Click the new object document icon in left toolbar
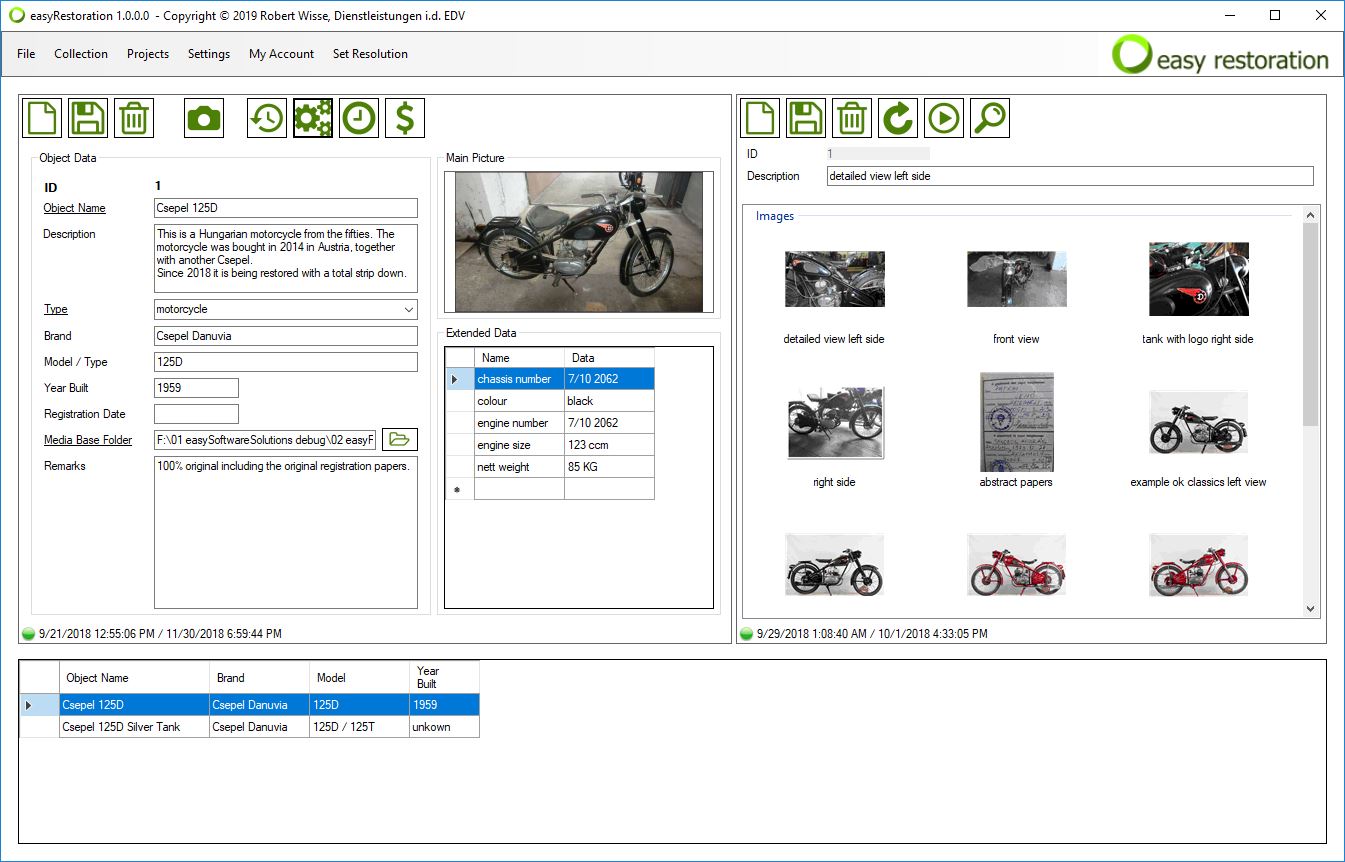The image size is (1345, 862). coord(42,118)
